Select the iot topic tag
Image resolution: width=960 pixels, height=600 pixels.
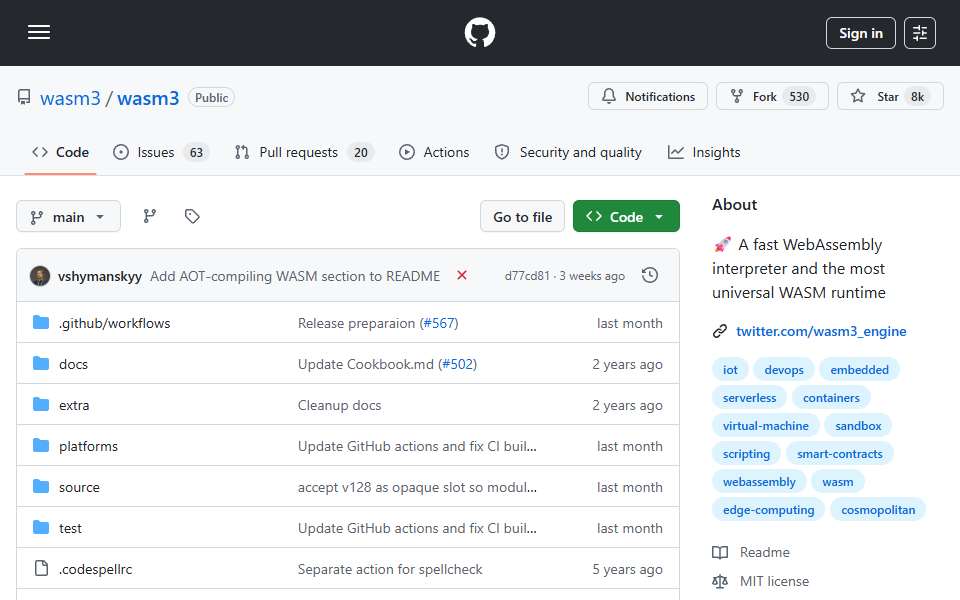pos(730,370)
